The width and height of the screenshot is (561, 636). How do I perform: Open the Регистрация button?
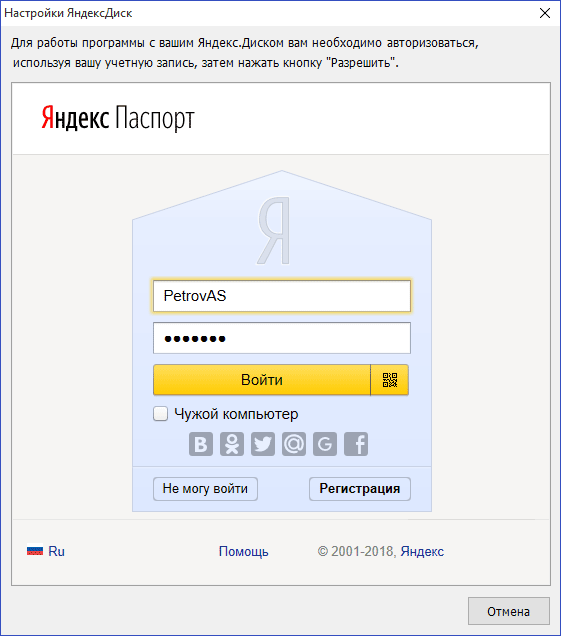tap(360, 489)
